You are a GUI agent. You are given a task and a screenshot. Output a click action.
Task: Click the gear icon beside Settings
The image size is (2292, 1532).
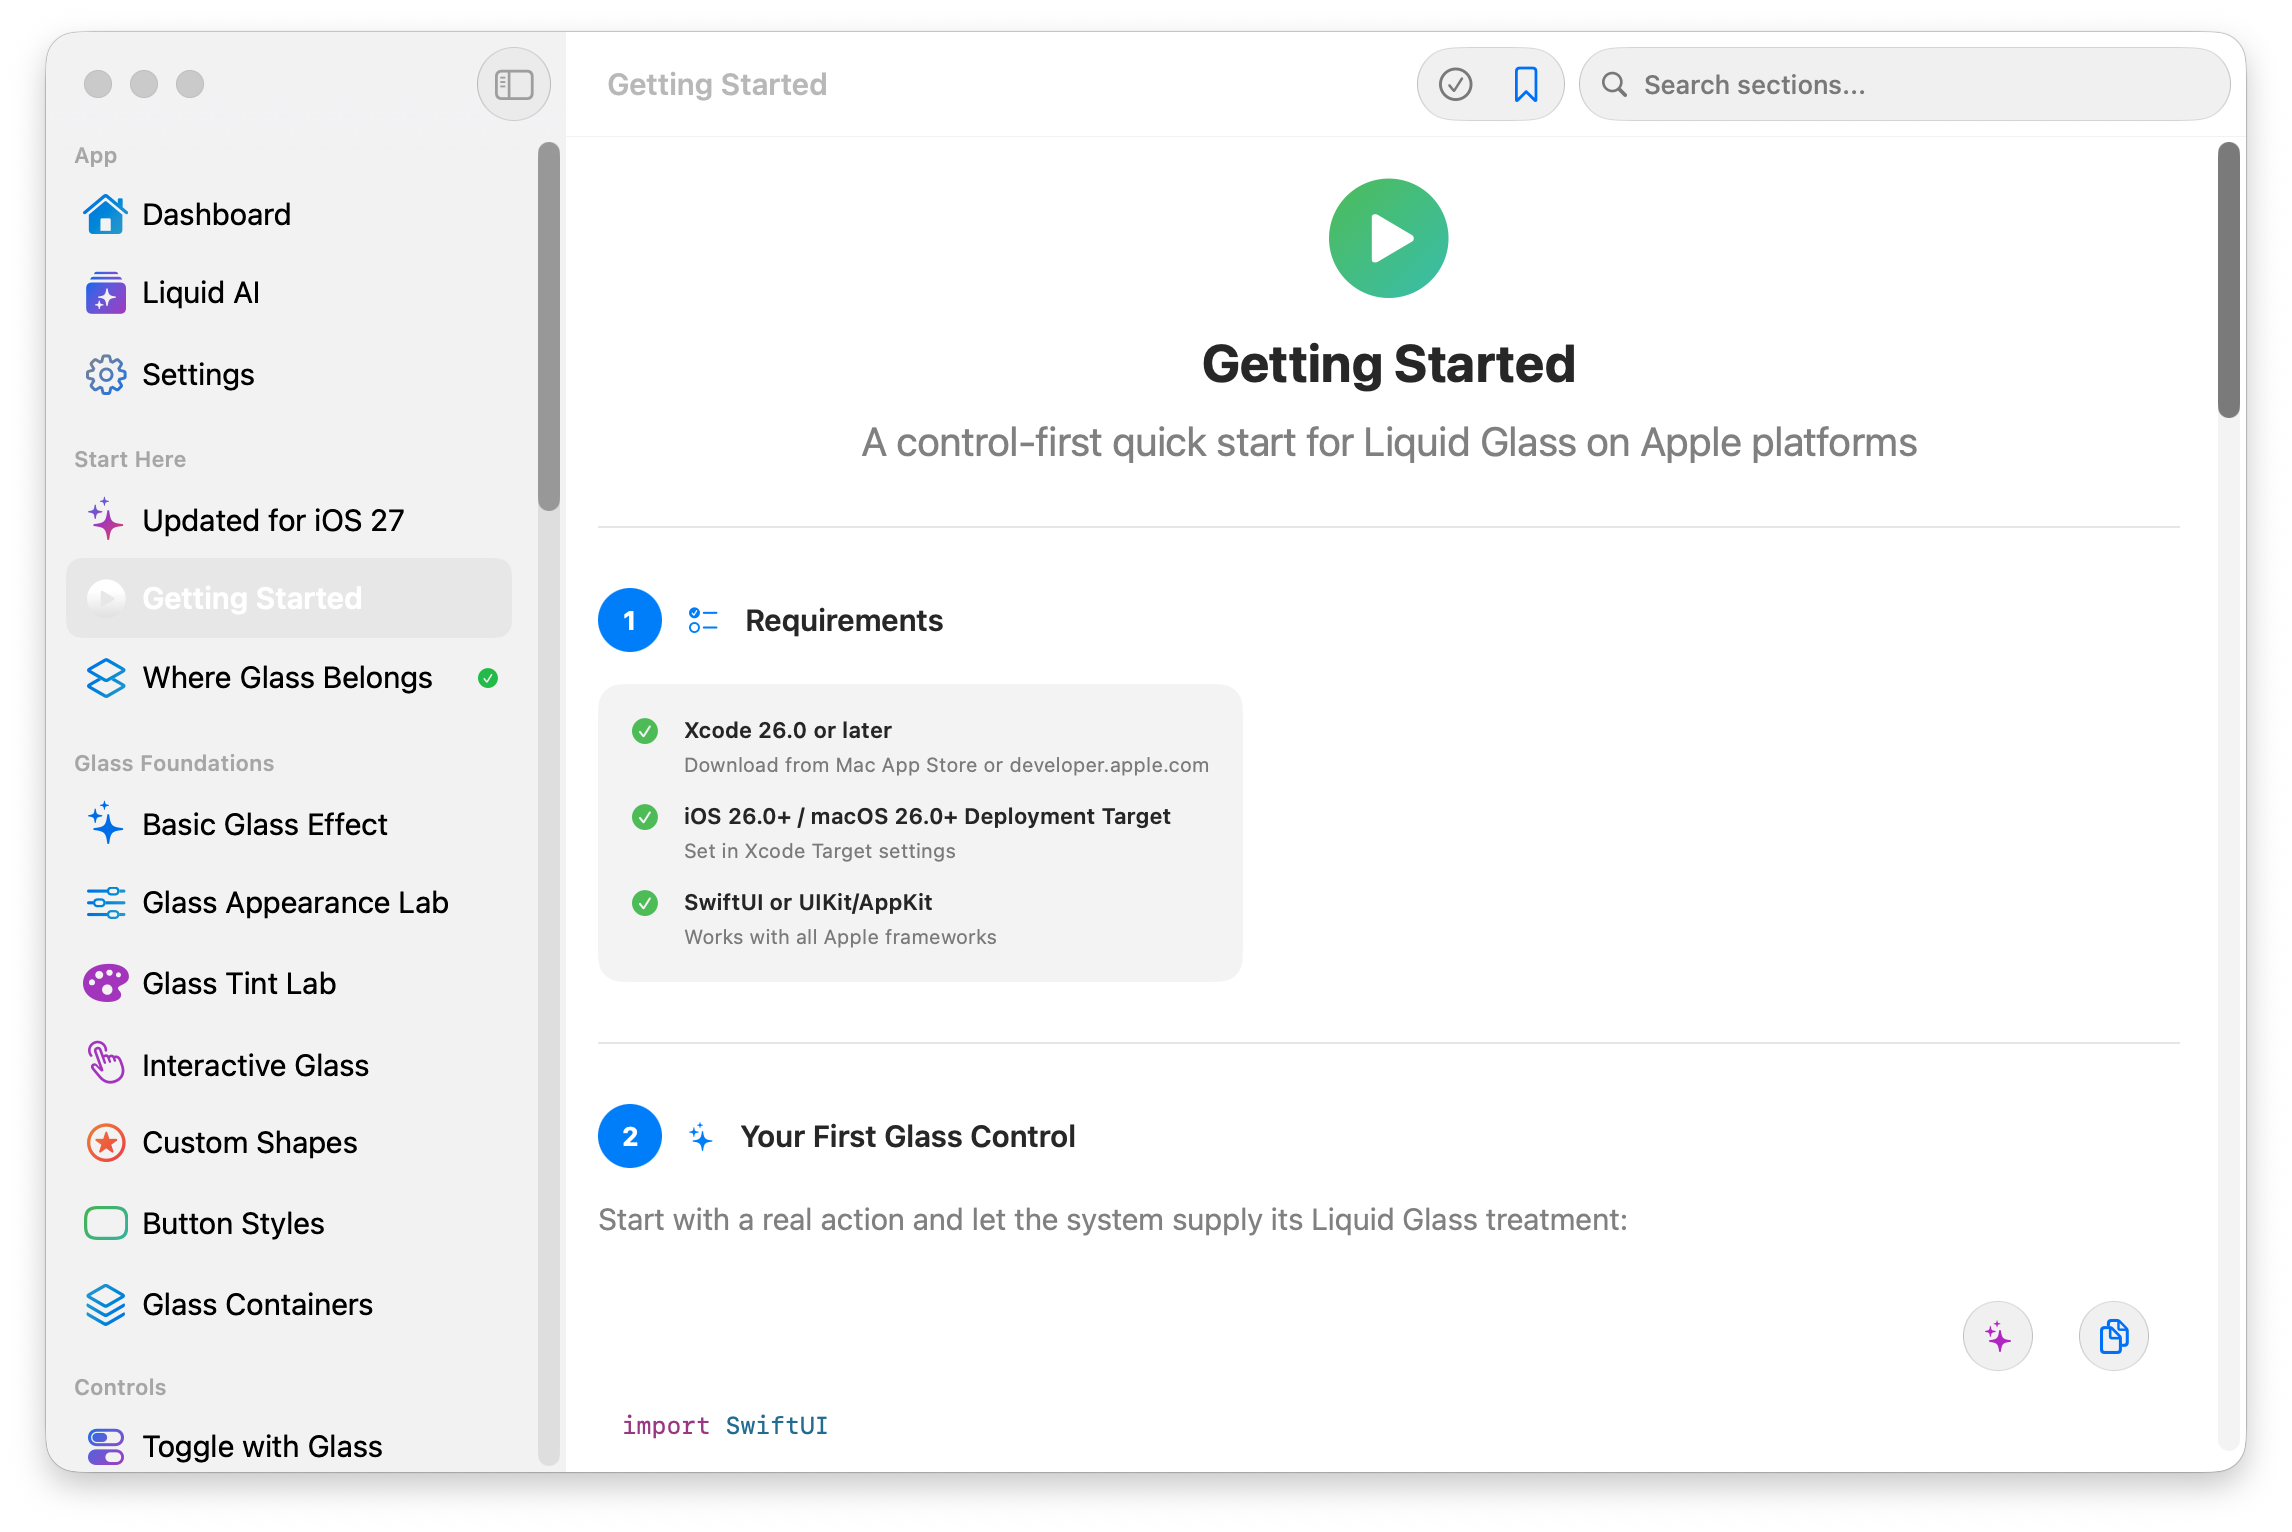tap(105, 375)
